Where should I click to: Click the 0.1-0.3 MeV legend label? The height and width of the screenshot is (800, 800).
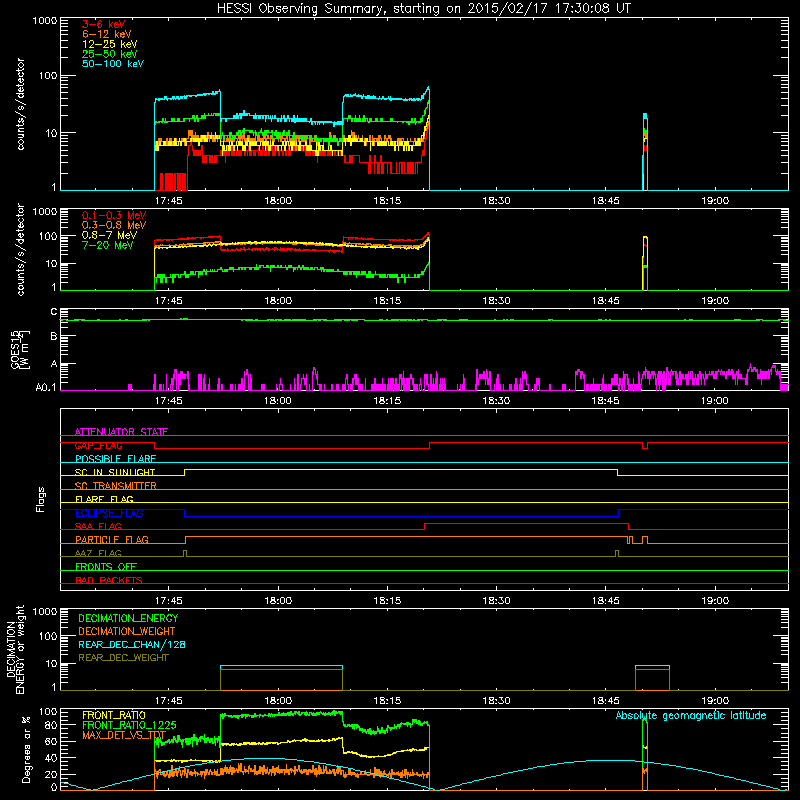[114, 215]
